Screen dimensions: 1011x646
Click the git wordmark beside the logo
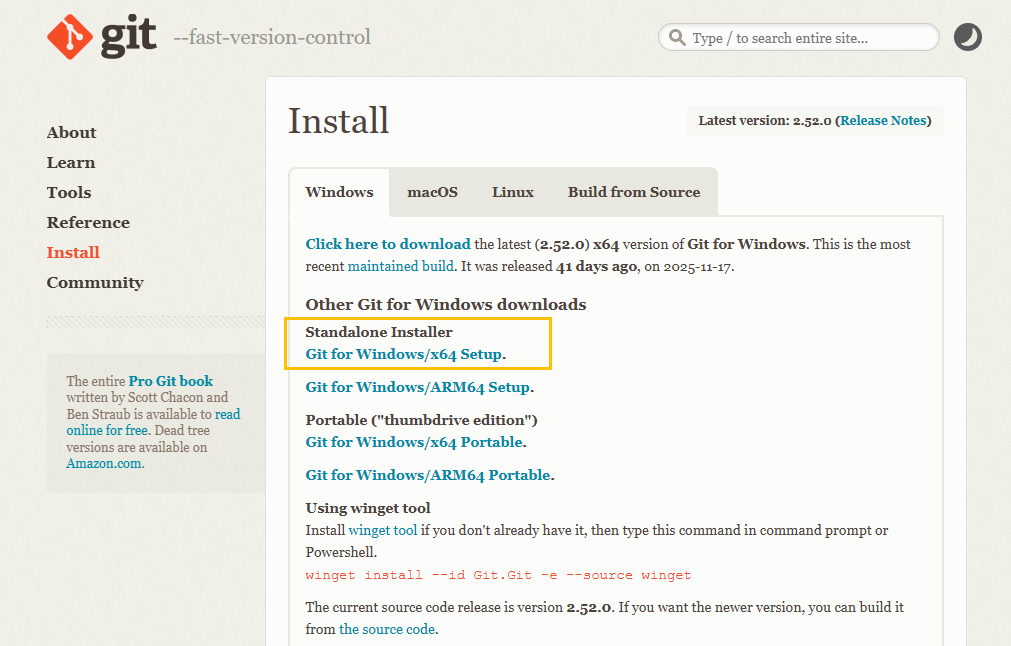128,37
